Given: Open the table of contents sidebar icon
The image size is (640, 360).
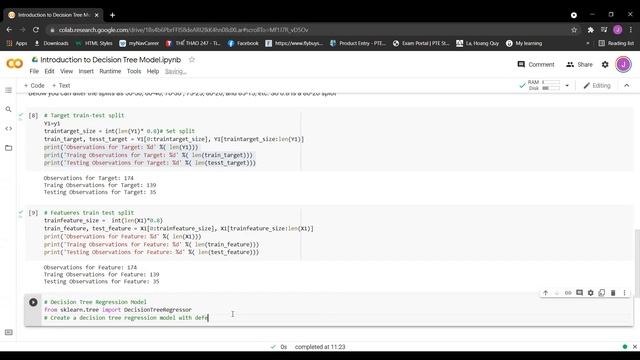Looking at the screenshot, I should [x=9, y=90].
